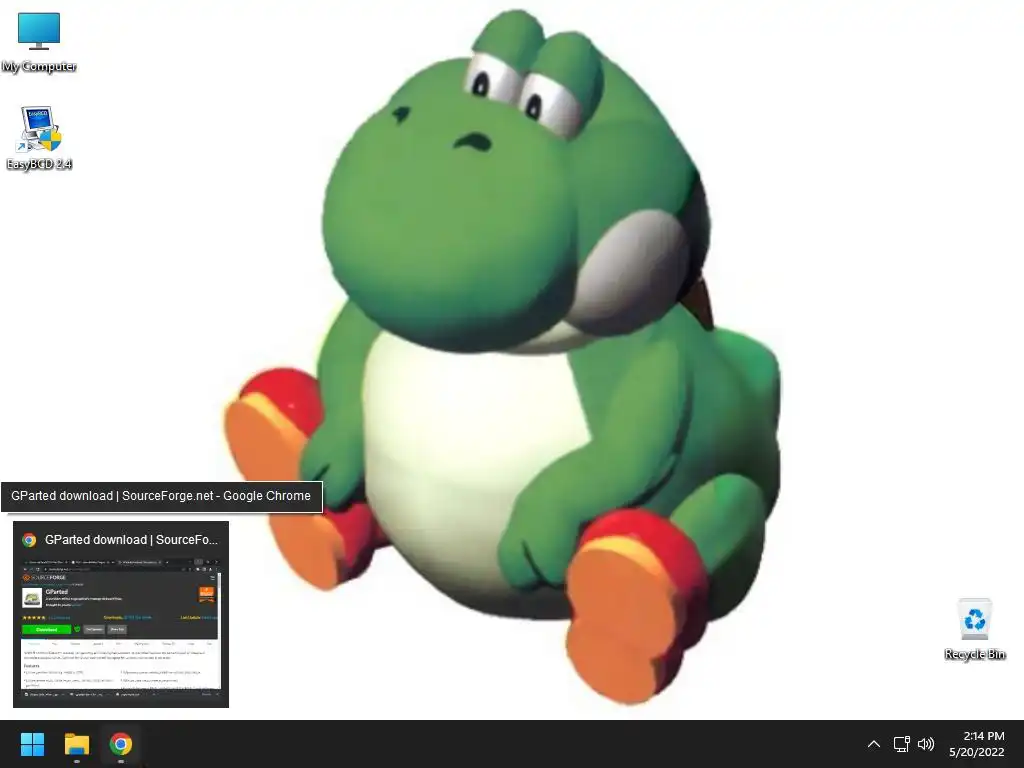The image size is (1024, 768).
Task: Open the volume control tray icon
Action: pos(926,744)
